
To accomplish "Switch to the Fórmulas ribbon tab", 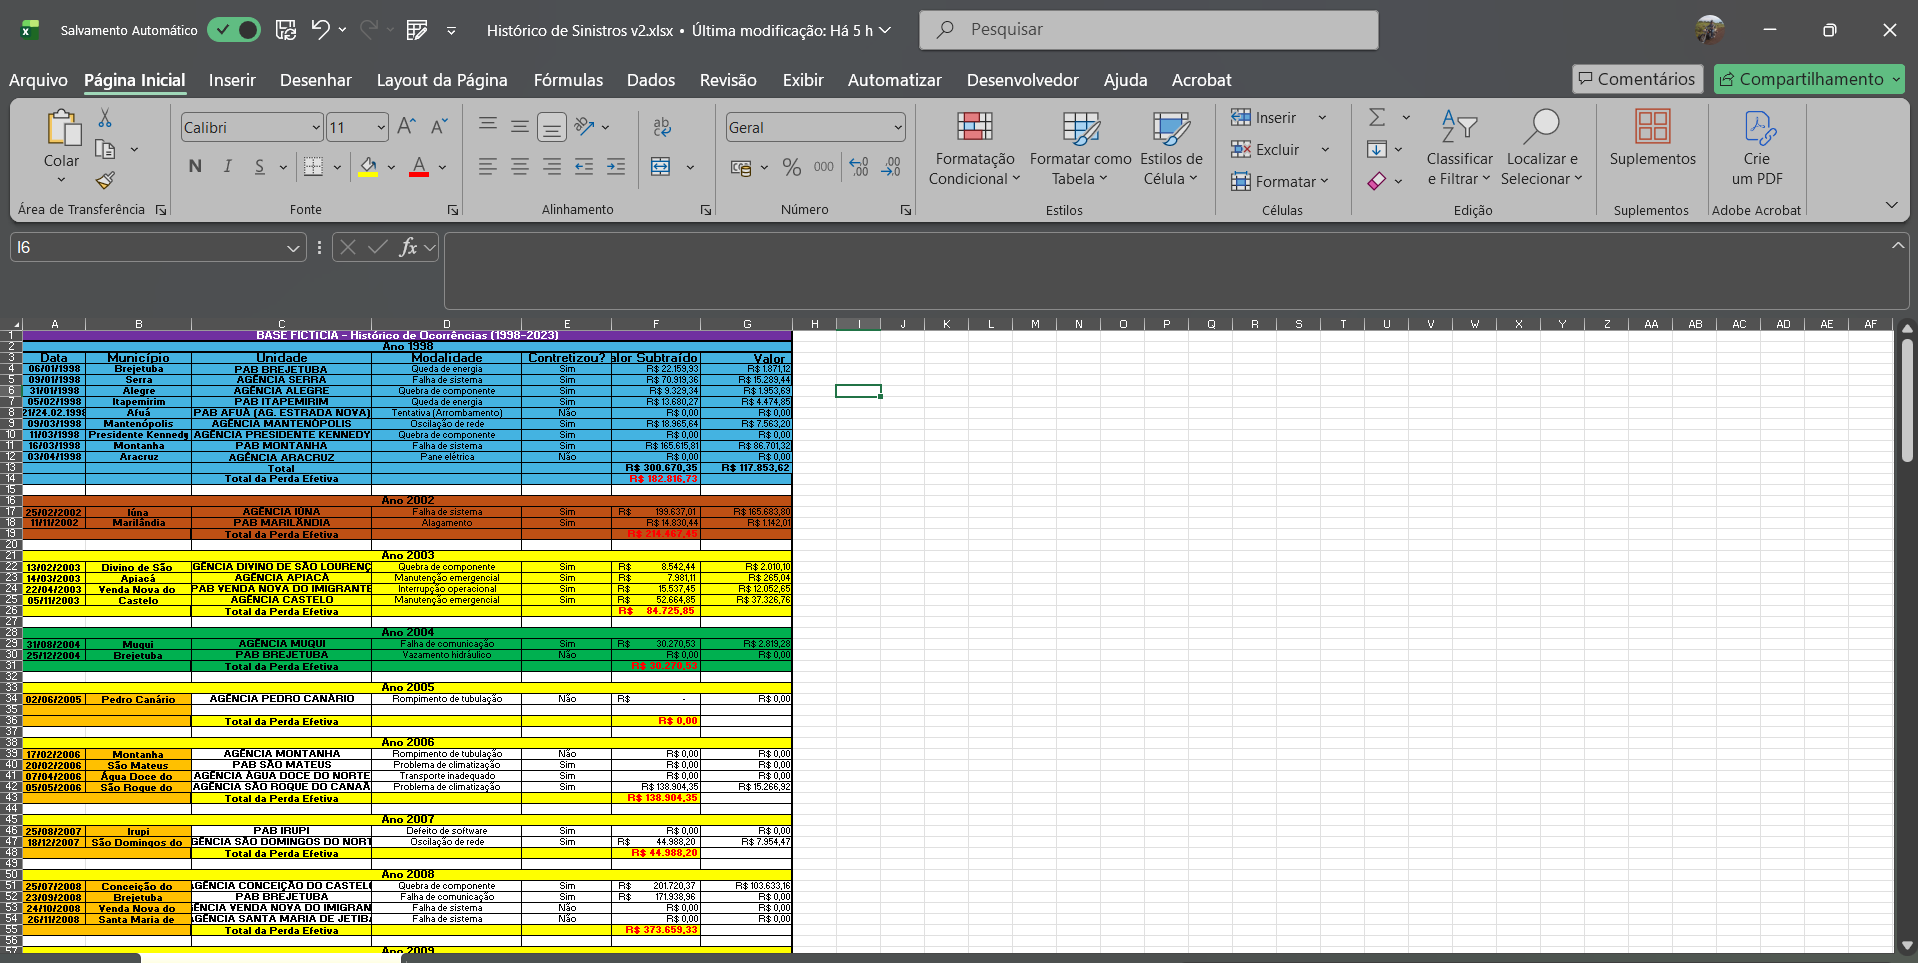I will click(567, 80).
